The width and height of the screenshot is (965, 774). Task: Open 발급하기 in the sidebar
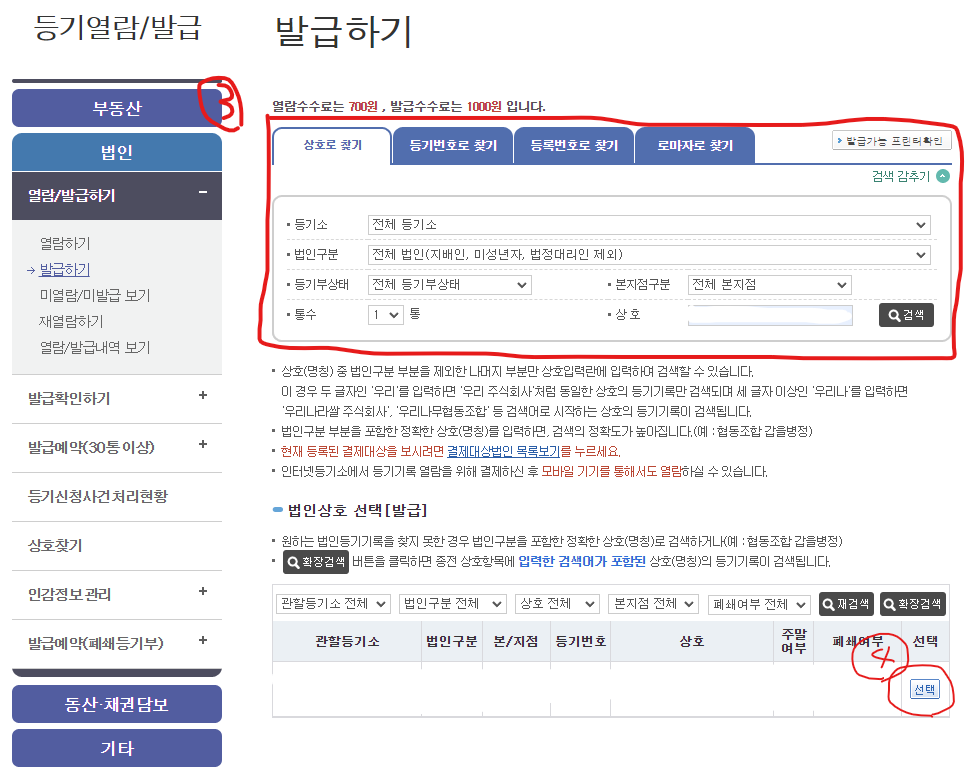(x=65, y=269)
